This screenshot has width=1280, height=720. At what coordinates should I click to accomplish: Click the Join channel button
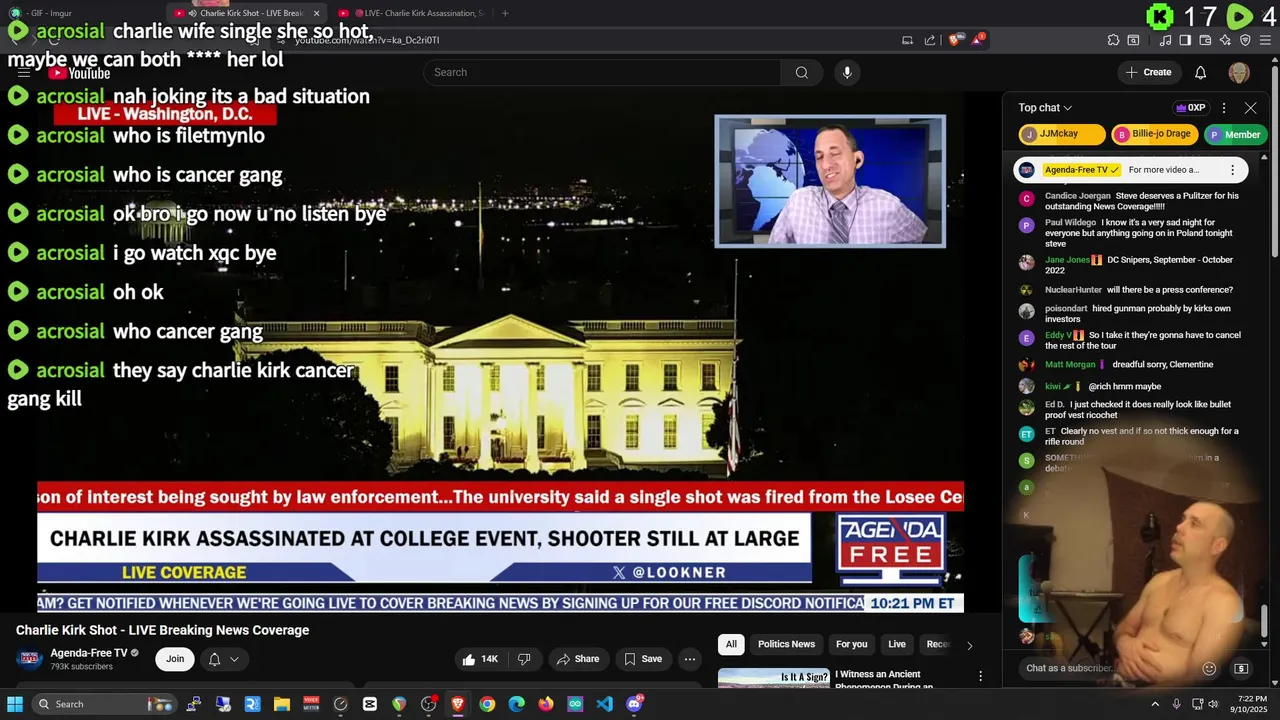tap(175, 659)
